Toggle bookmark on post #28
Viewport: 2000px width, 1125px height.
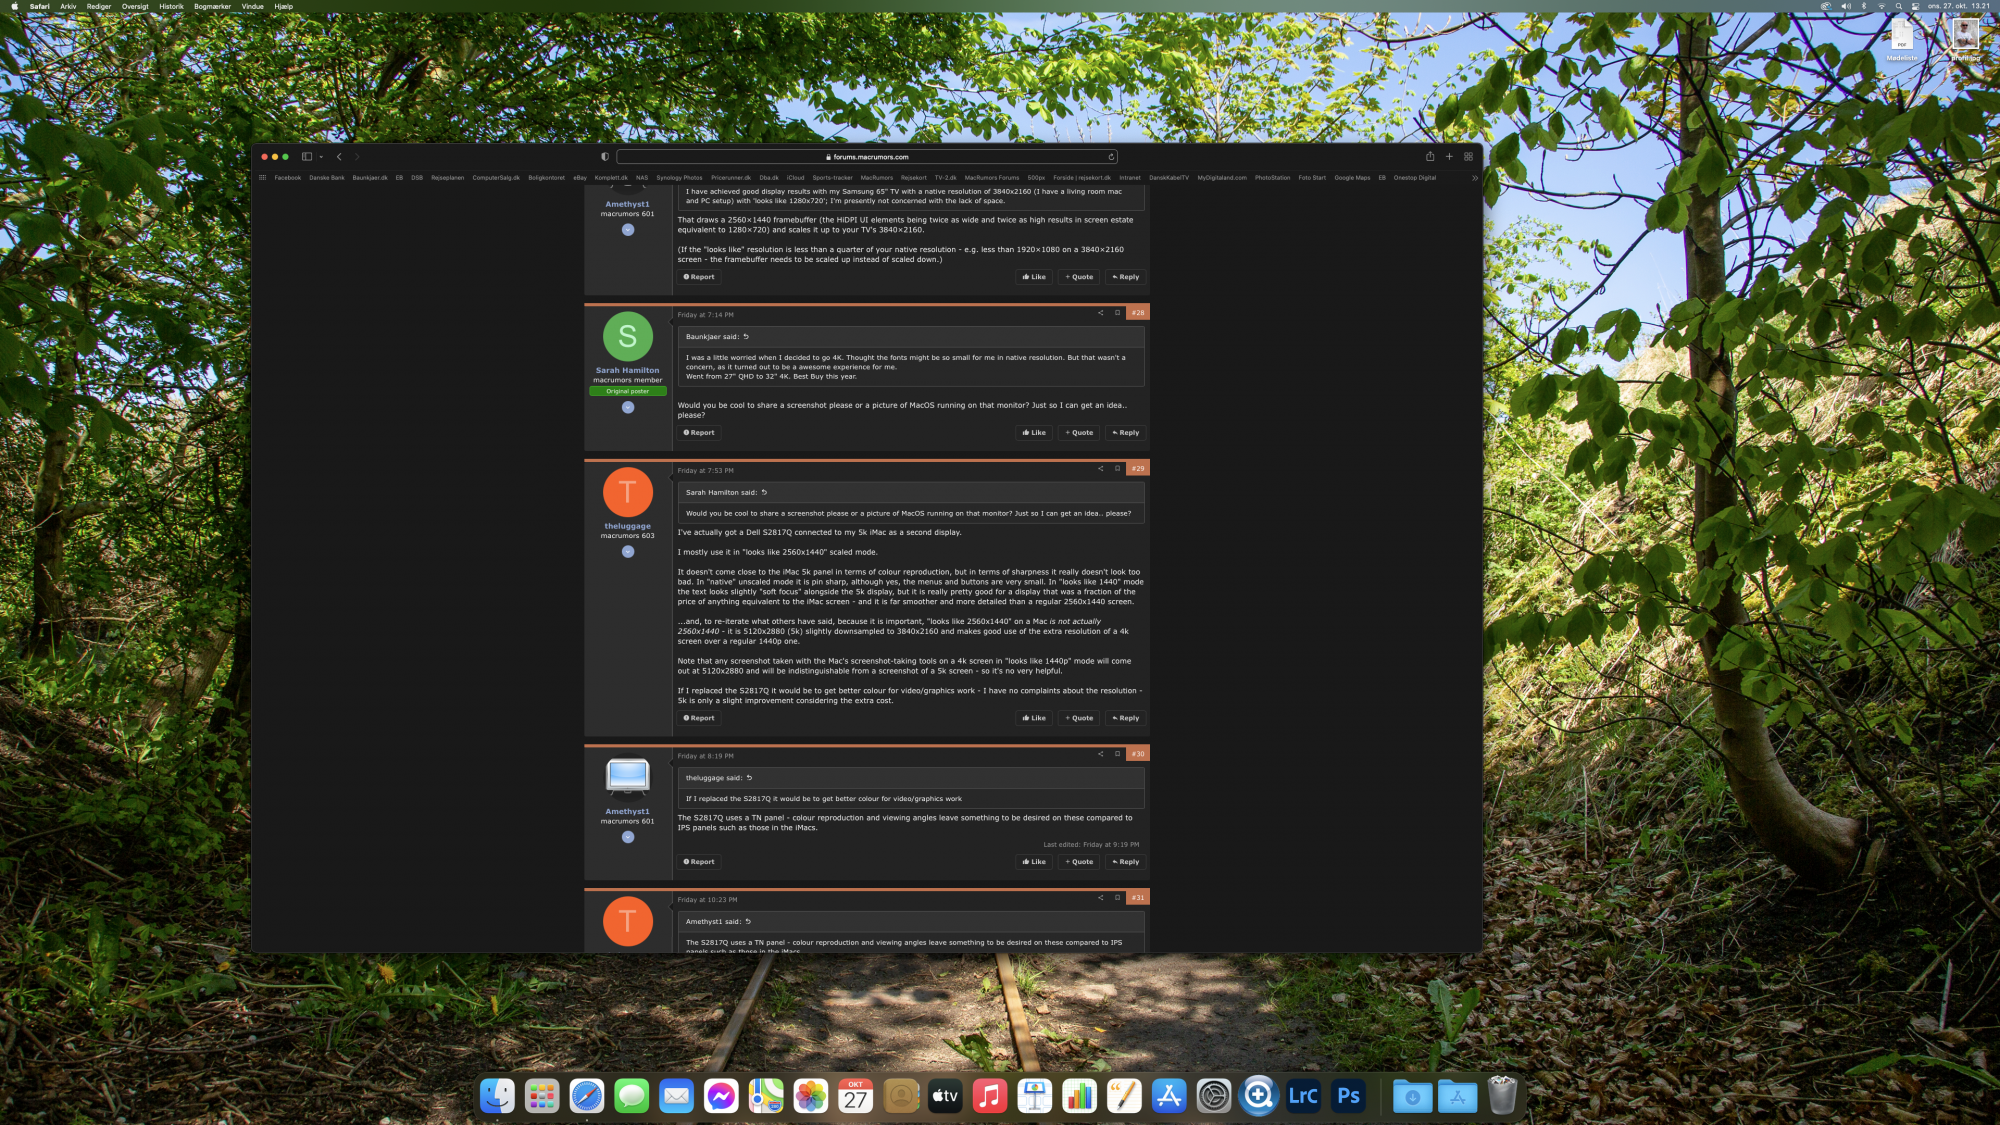point(1118,313)
